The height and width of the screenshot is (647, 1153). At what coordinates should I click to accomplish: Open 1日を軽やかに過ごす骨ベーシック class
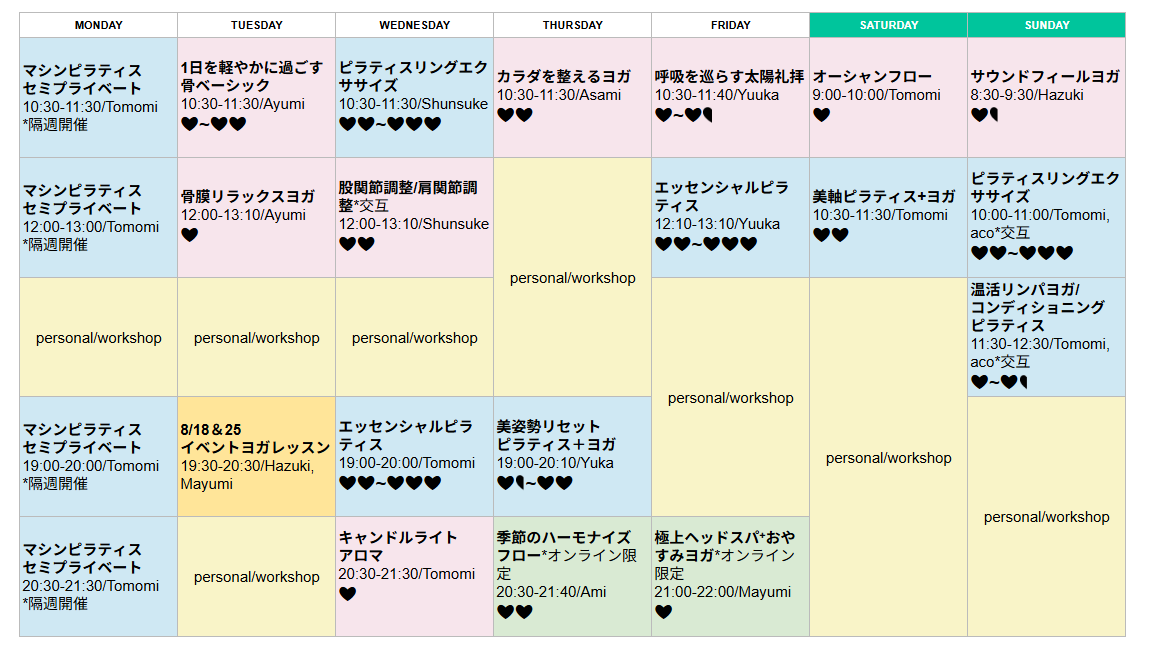click(x=257, y=97)
